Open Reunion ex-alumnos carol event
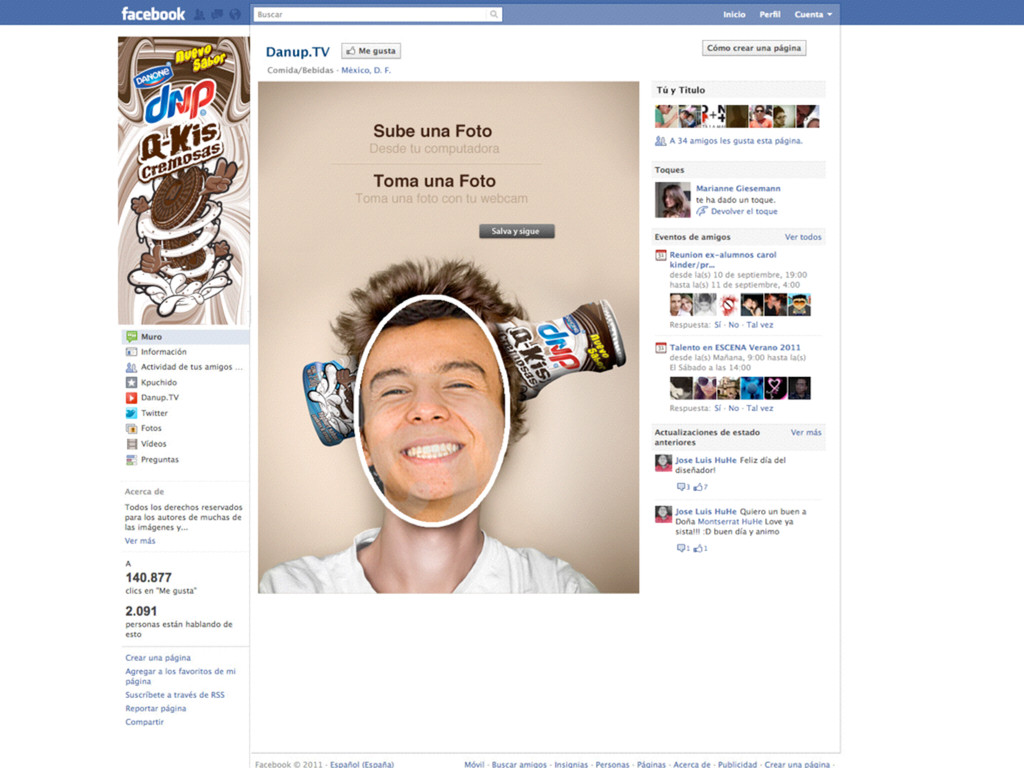Screen dimensions: 1024x768 [723, 260]
